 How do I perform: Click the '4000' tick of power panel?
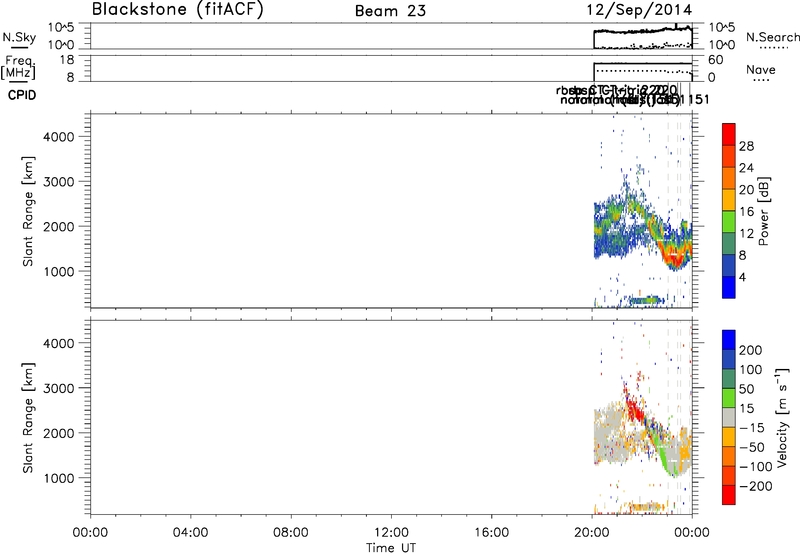point(58,137)
